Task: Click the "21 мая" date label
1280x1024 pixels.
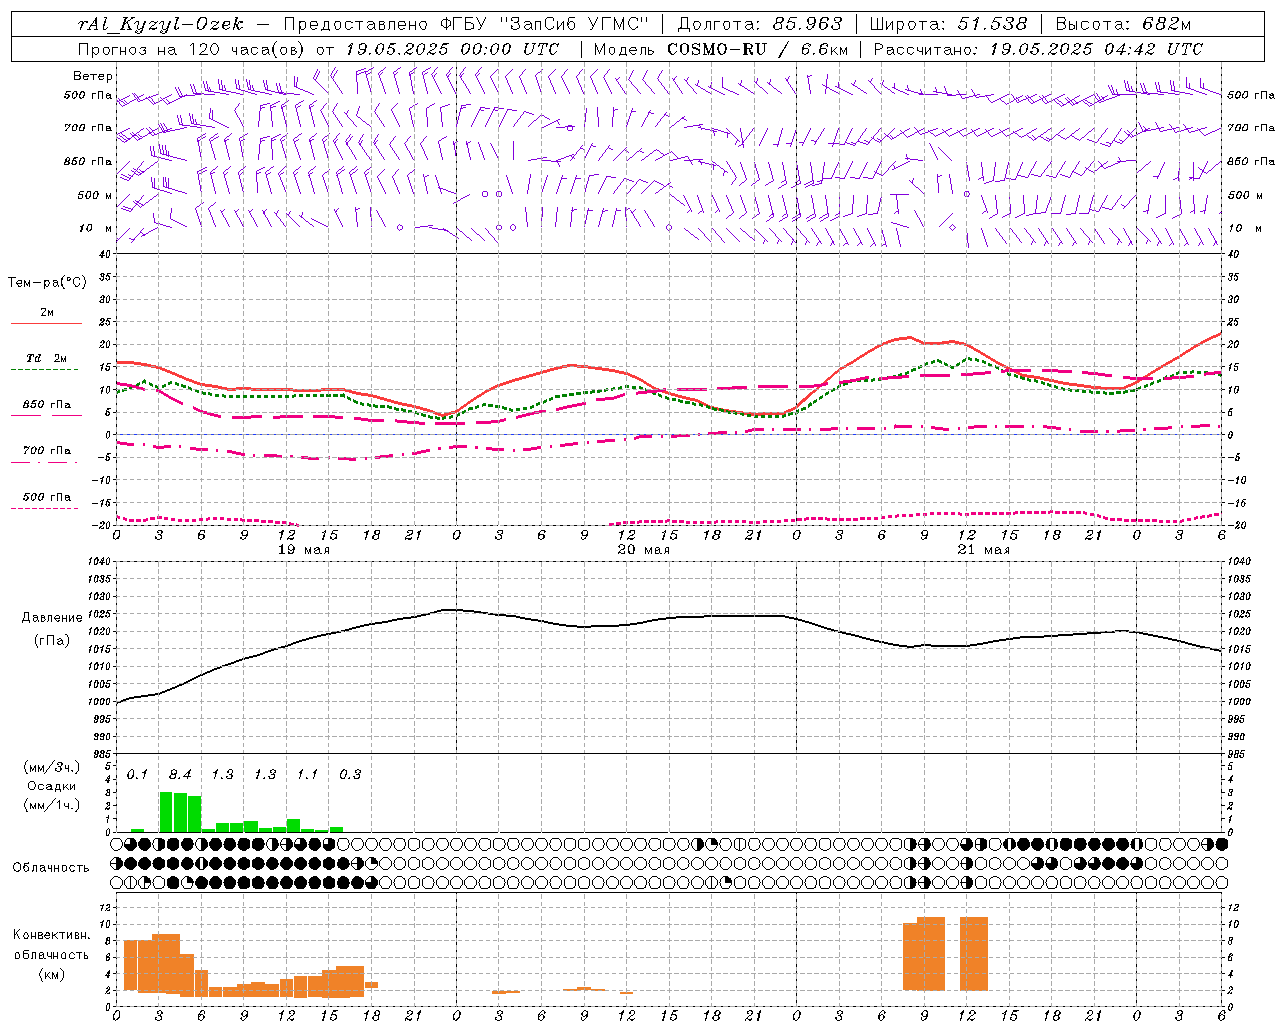Action: pos(984,550)
